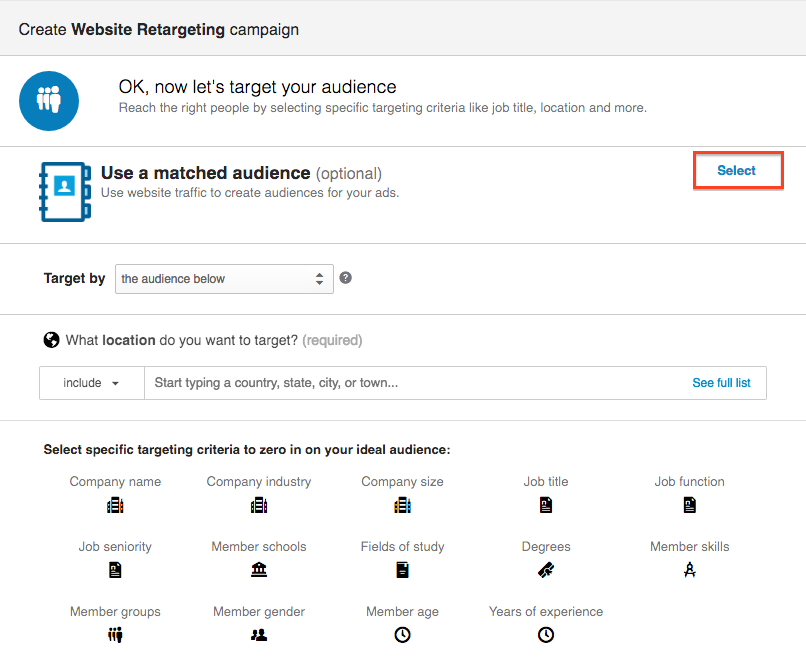Choose the Company size criteria icon
The width and height of the screenshot is (806, 668).
coord(402,506)
